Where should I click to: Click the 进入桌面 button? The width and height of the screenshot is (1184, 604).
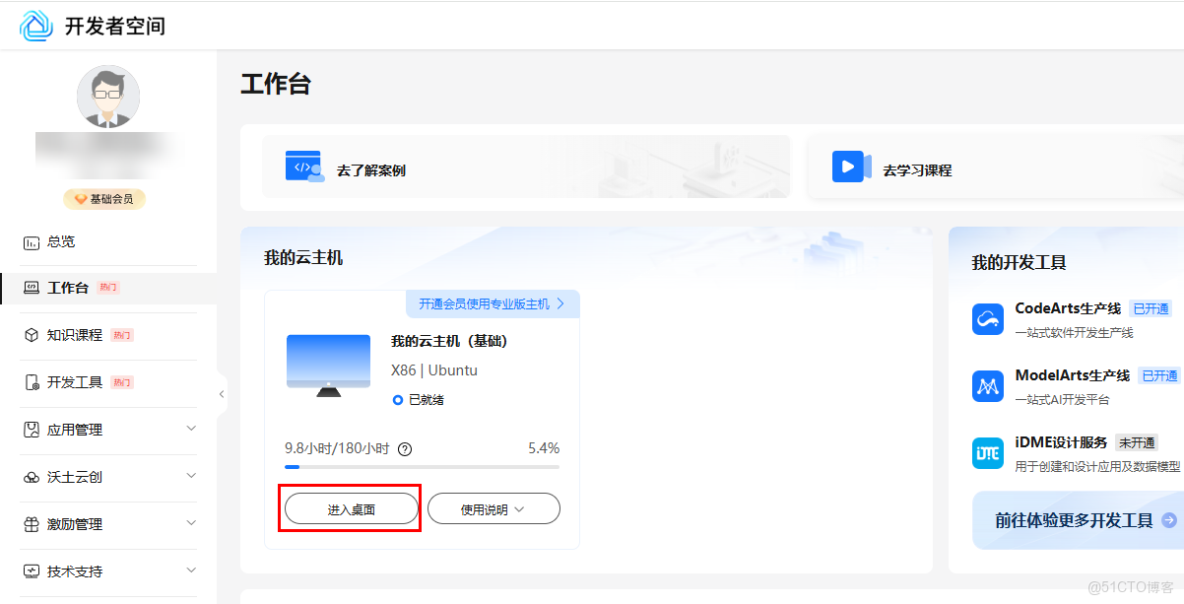350,508
